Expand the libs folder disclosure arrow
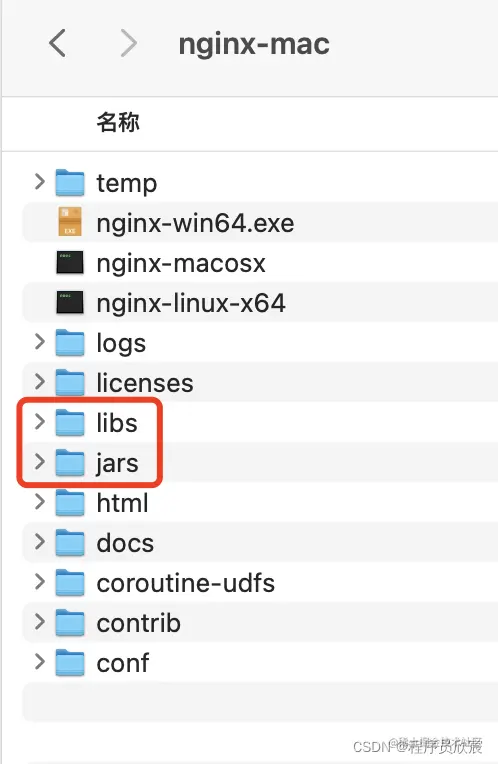Viewport: 498px width, 764px height. click(40, 421)
